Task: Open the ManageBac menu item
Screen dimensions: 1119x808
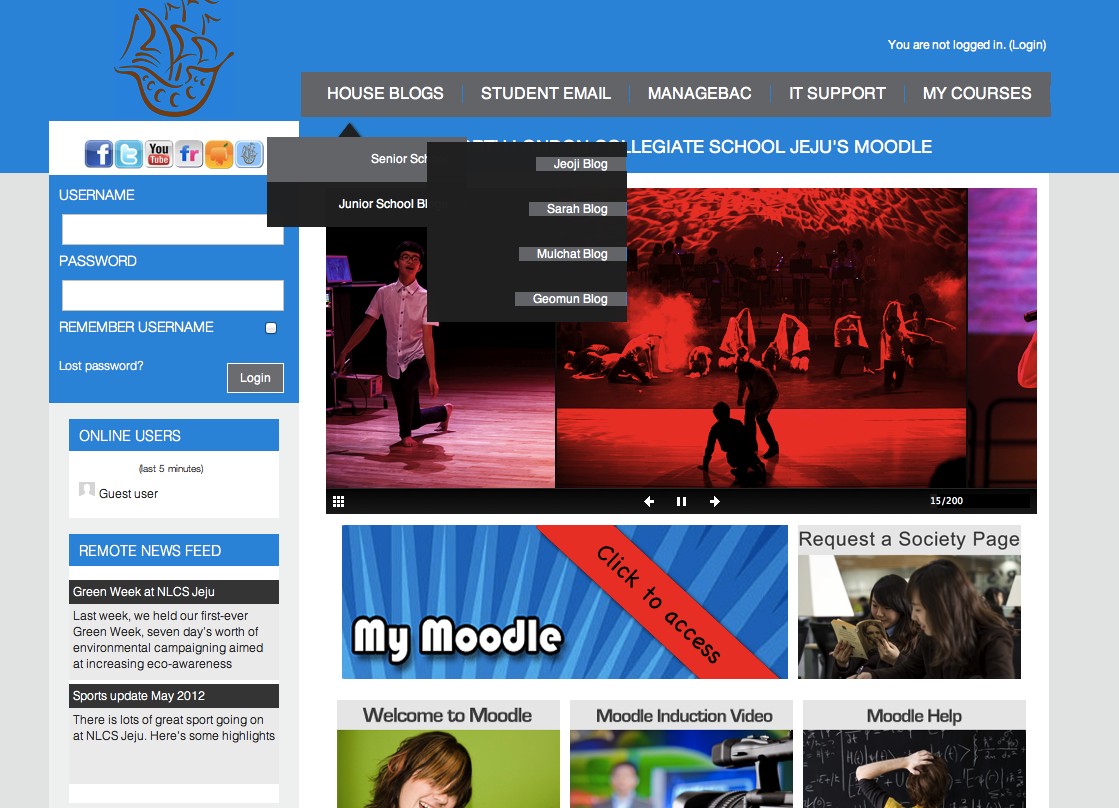Action: coord(699,94)
